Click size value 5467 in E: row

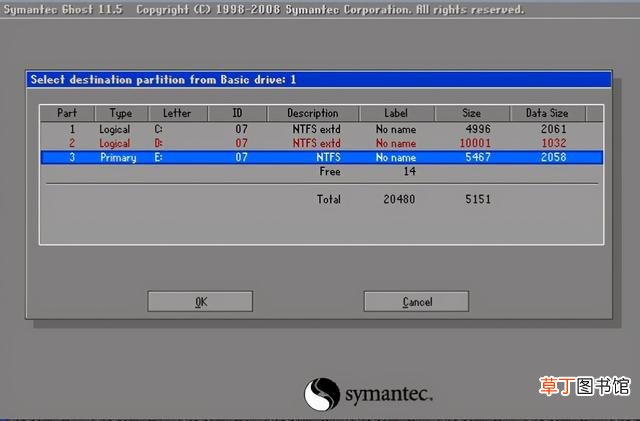(478, 157)
